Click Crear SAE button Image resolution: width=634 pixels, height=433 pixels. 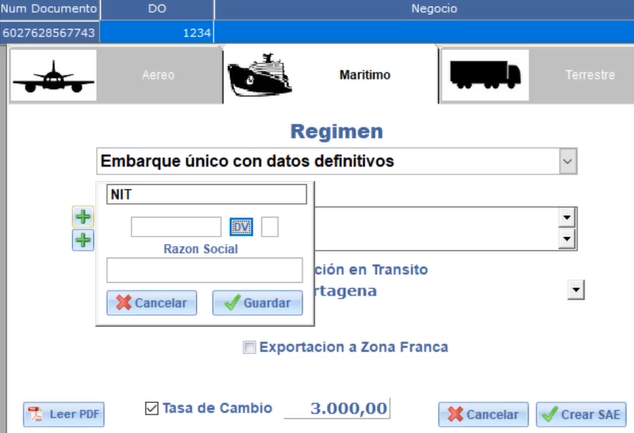[x=580, y=414]
